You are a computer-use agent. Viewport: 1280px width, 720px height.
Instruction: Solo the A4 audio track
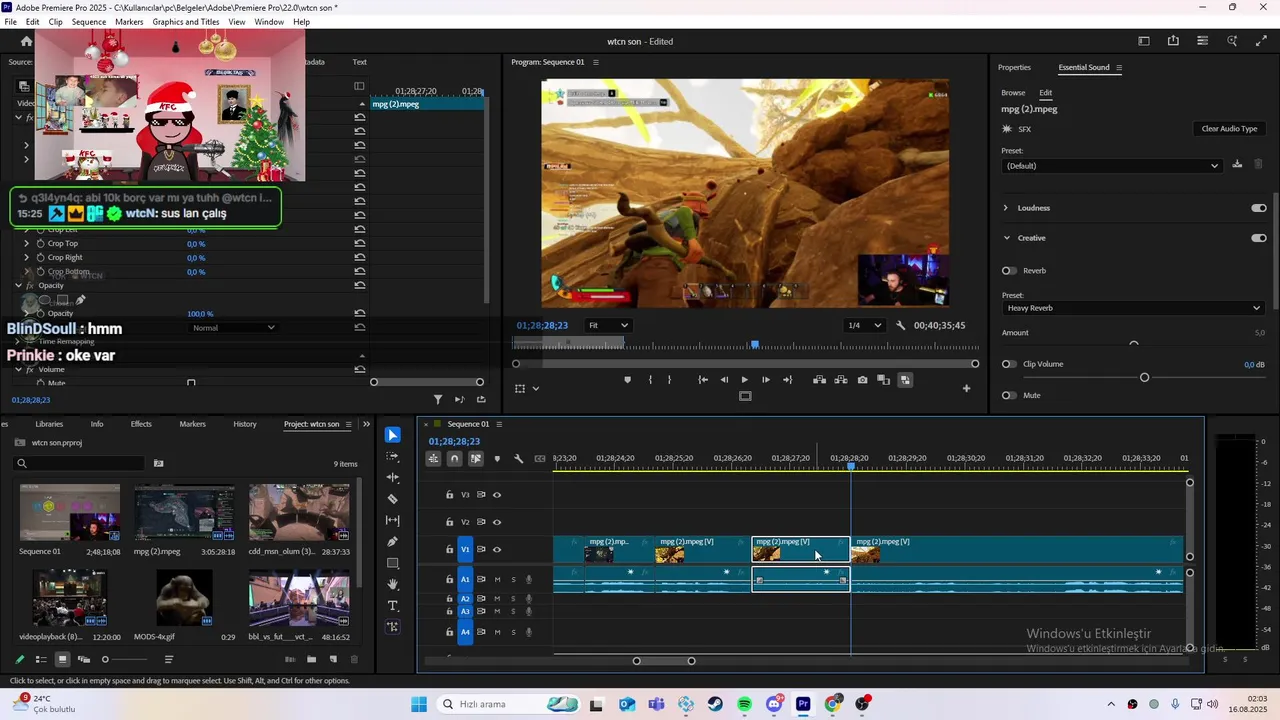[514, 632]
